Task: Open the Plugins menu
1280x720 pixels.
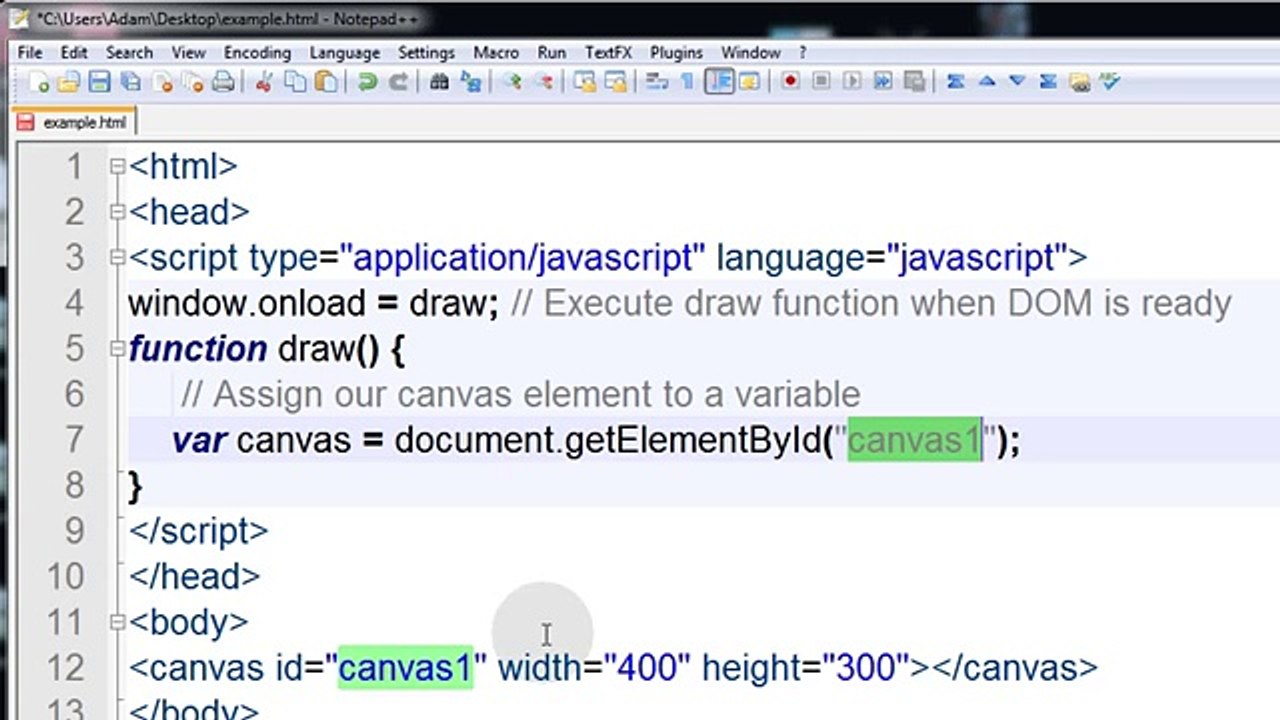Action: click(x=678, y=52)
